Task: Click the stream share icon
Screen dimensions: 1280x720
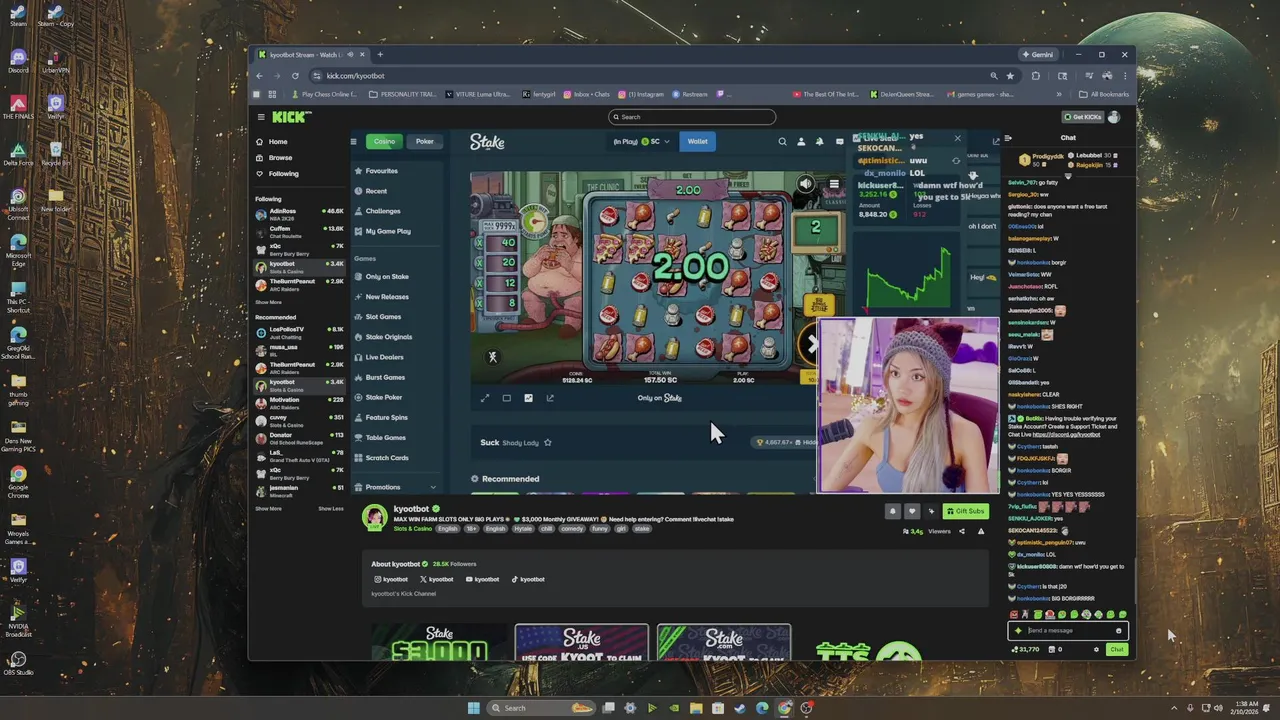Action: [x=962, y=531]
